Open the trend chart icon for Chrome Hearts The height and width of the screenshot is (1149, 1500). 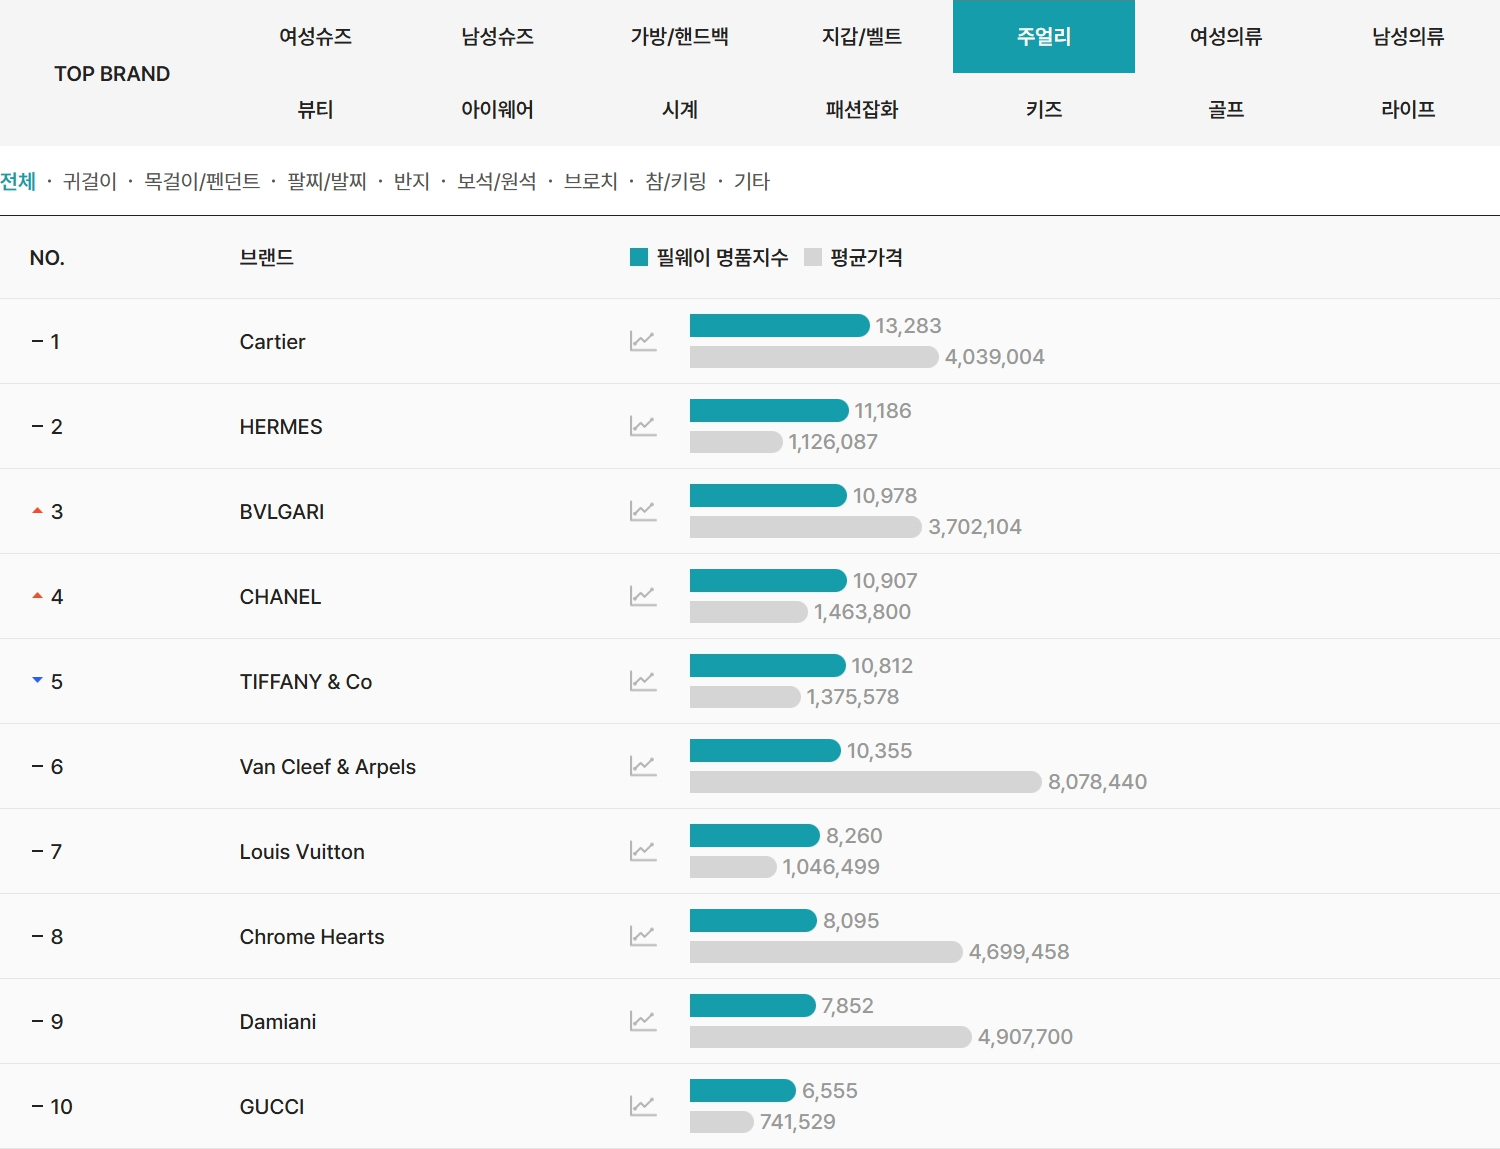click(643, 936)
